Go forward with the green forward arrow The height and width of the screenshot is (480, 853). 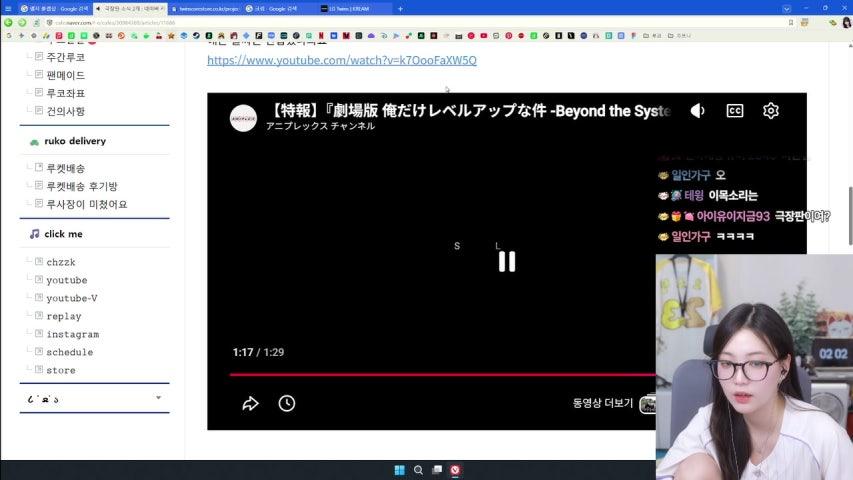point(22,22)
